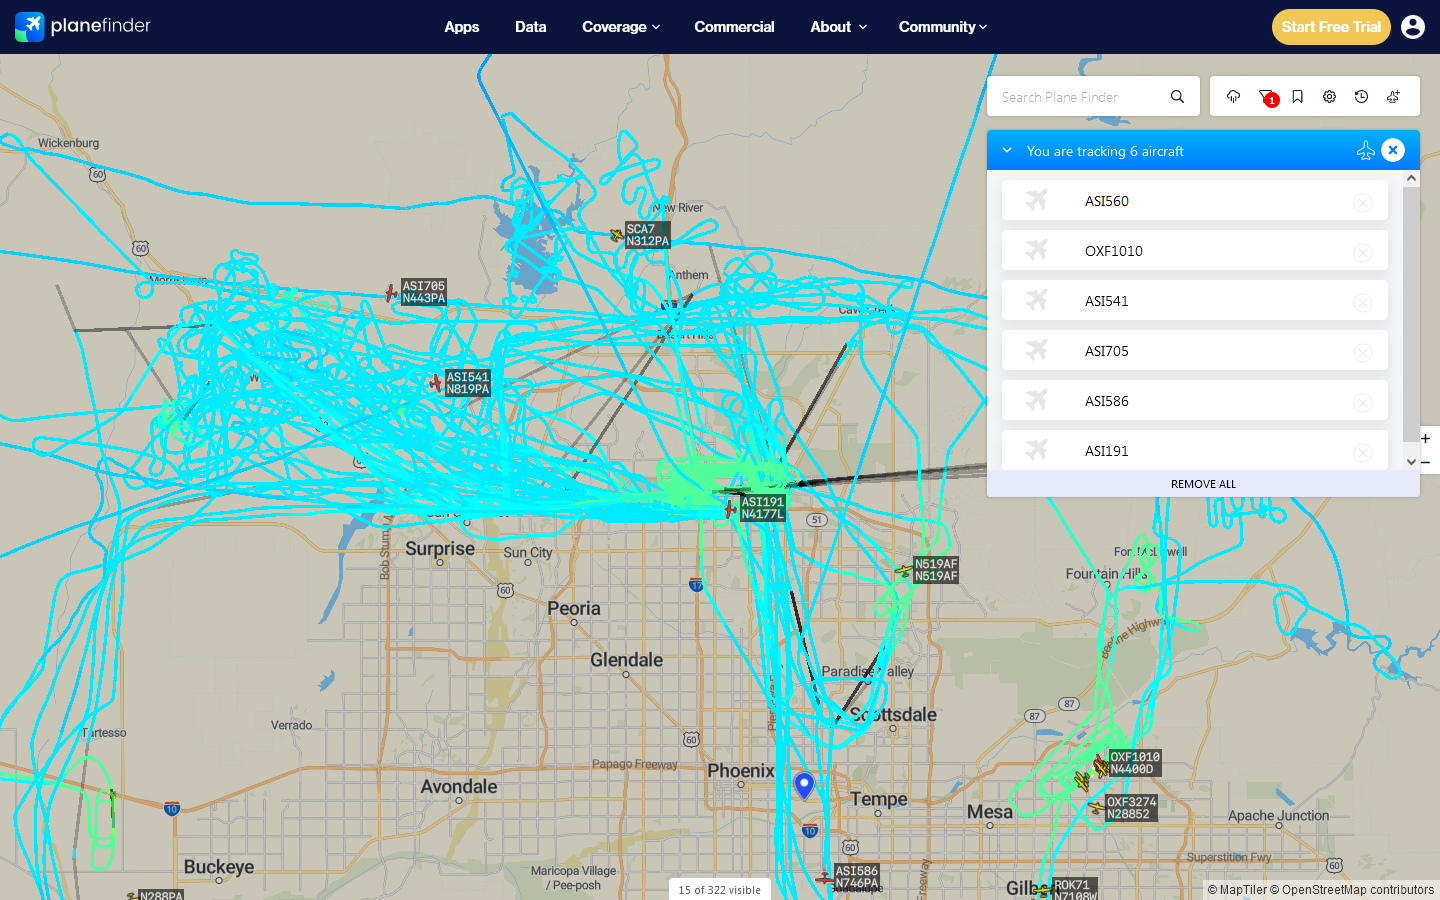Click the search magnifier icon
Viewport: 1440px width, 900px height.
[x=1177, y=97]
